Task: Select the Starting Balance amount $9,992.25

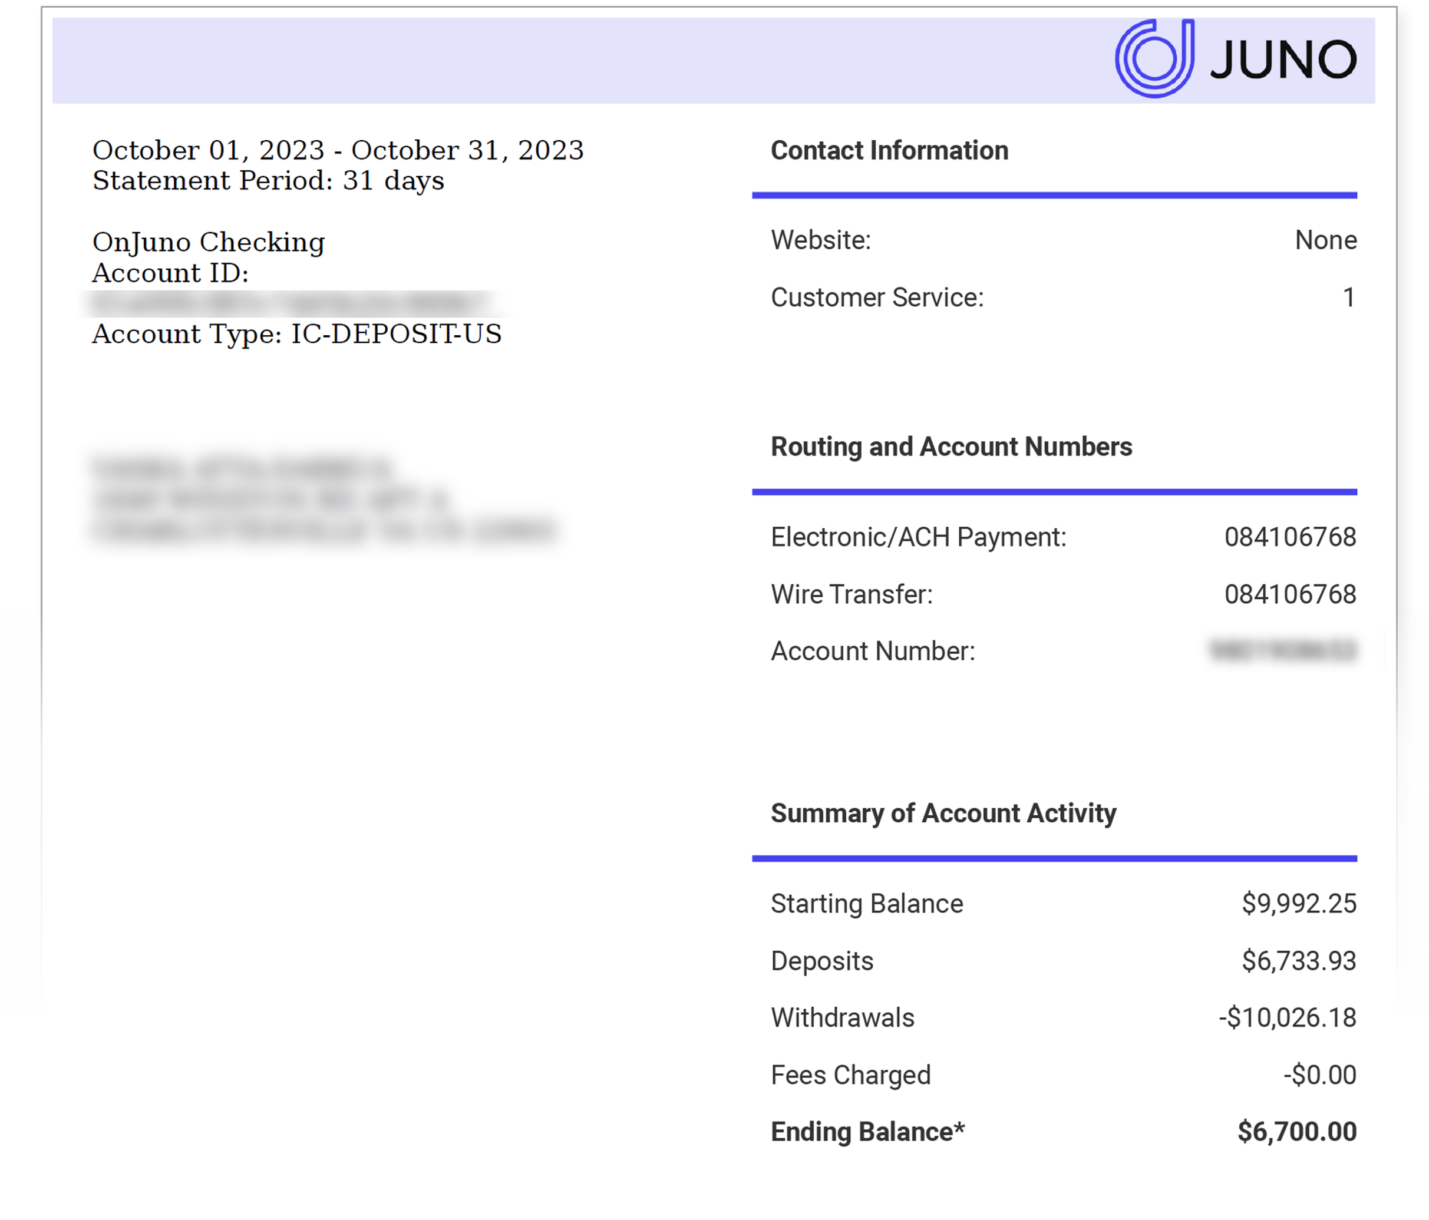Action: click(1299, 904)
